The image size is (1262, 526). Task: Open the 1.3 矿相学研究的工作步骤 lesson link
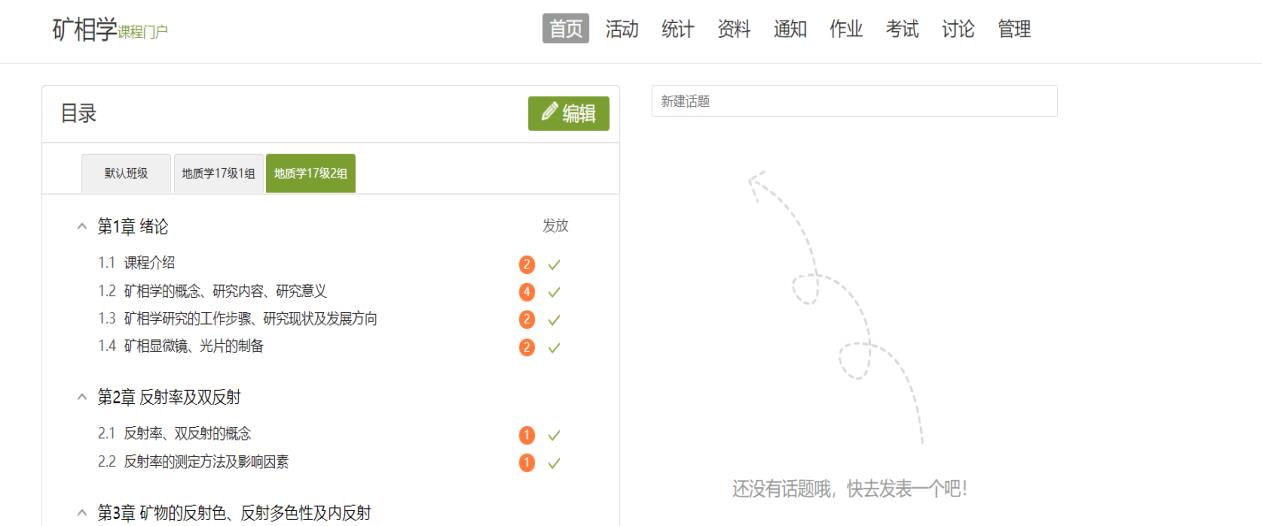250,319
